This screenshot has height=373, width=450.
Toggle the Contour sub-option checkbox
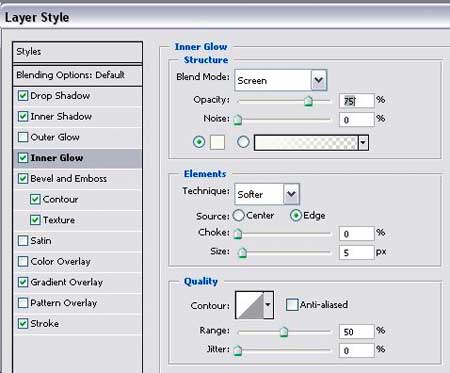tap(35, 199)
